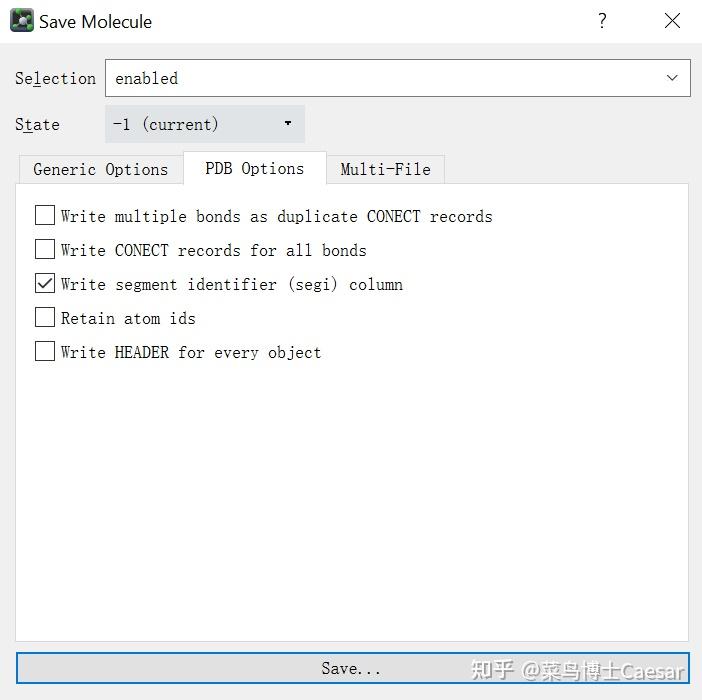The height and width of the screenshot is (700, 702).
Task: Check Write CONECT records for all bonds
Action: point(45,250)
